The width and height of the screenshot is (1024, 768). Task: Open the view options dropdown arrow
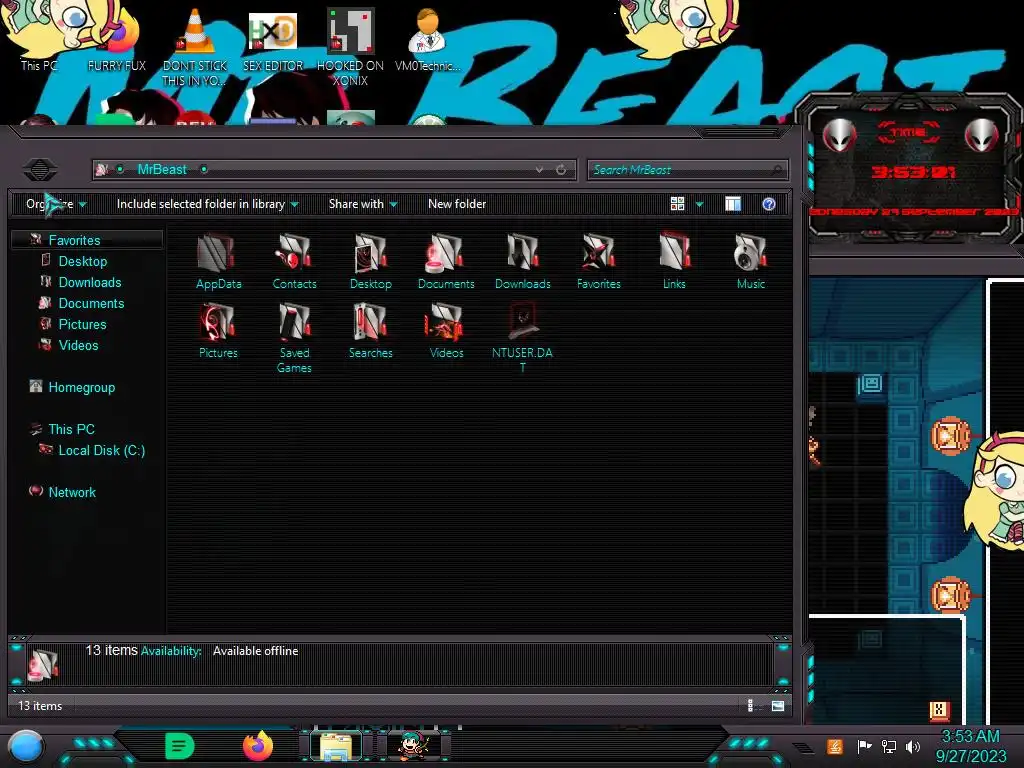click(x=699, y=204)
